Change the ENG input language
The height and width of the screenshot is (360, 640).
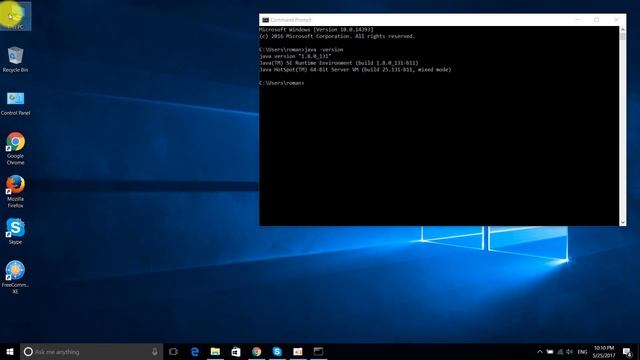click(x=582, y=352)
